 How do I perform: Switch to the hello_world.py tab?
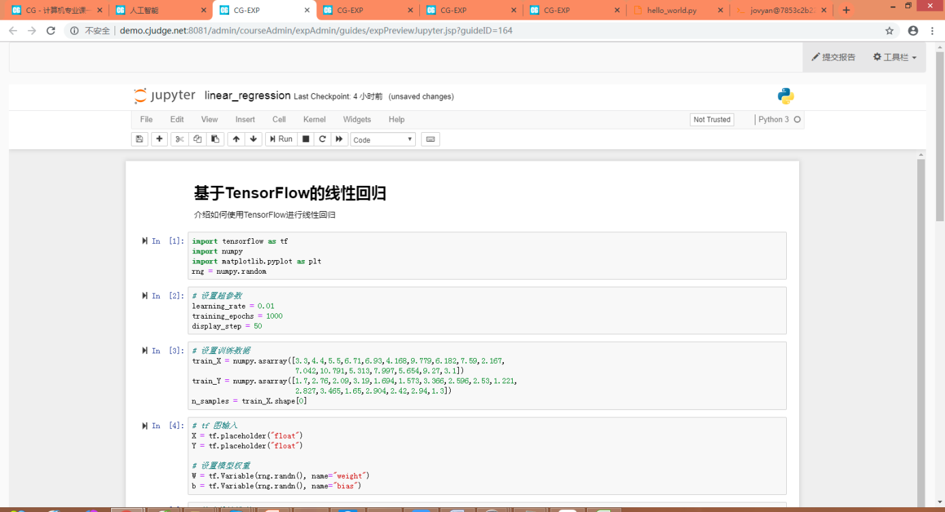(676, 10)
